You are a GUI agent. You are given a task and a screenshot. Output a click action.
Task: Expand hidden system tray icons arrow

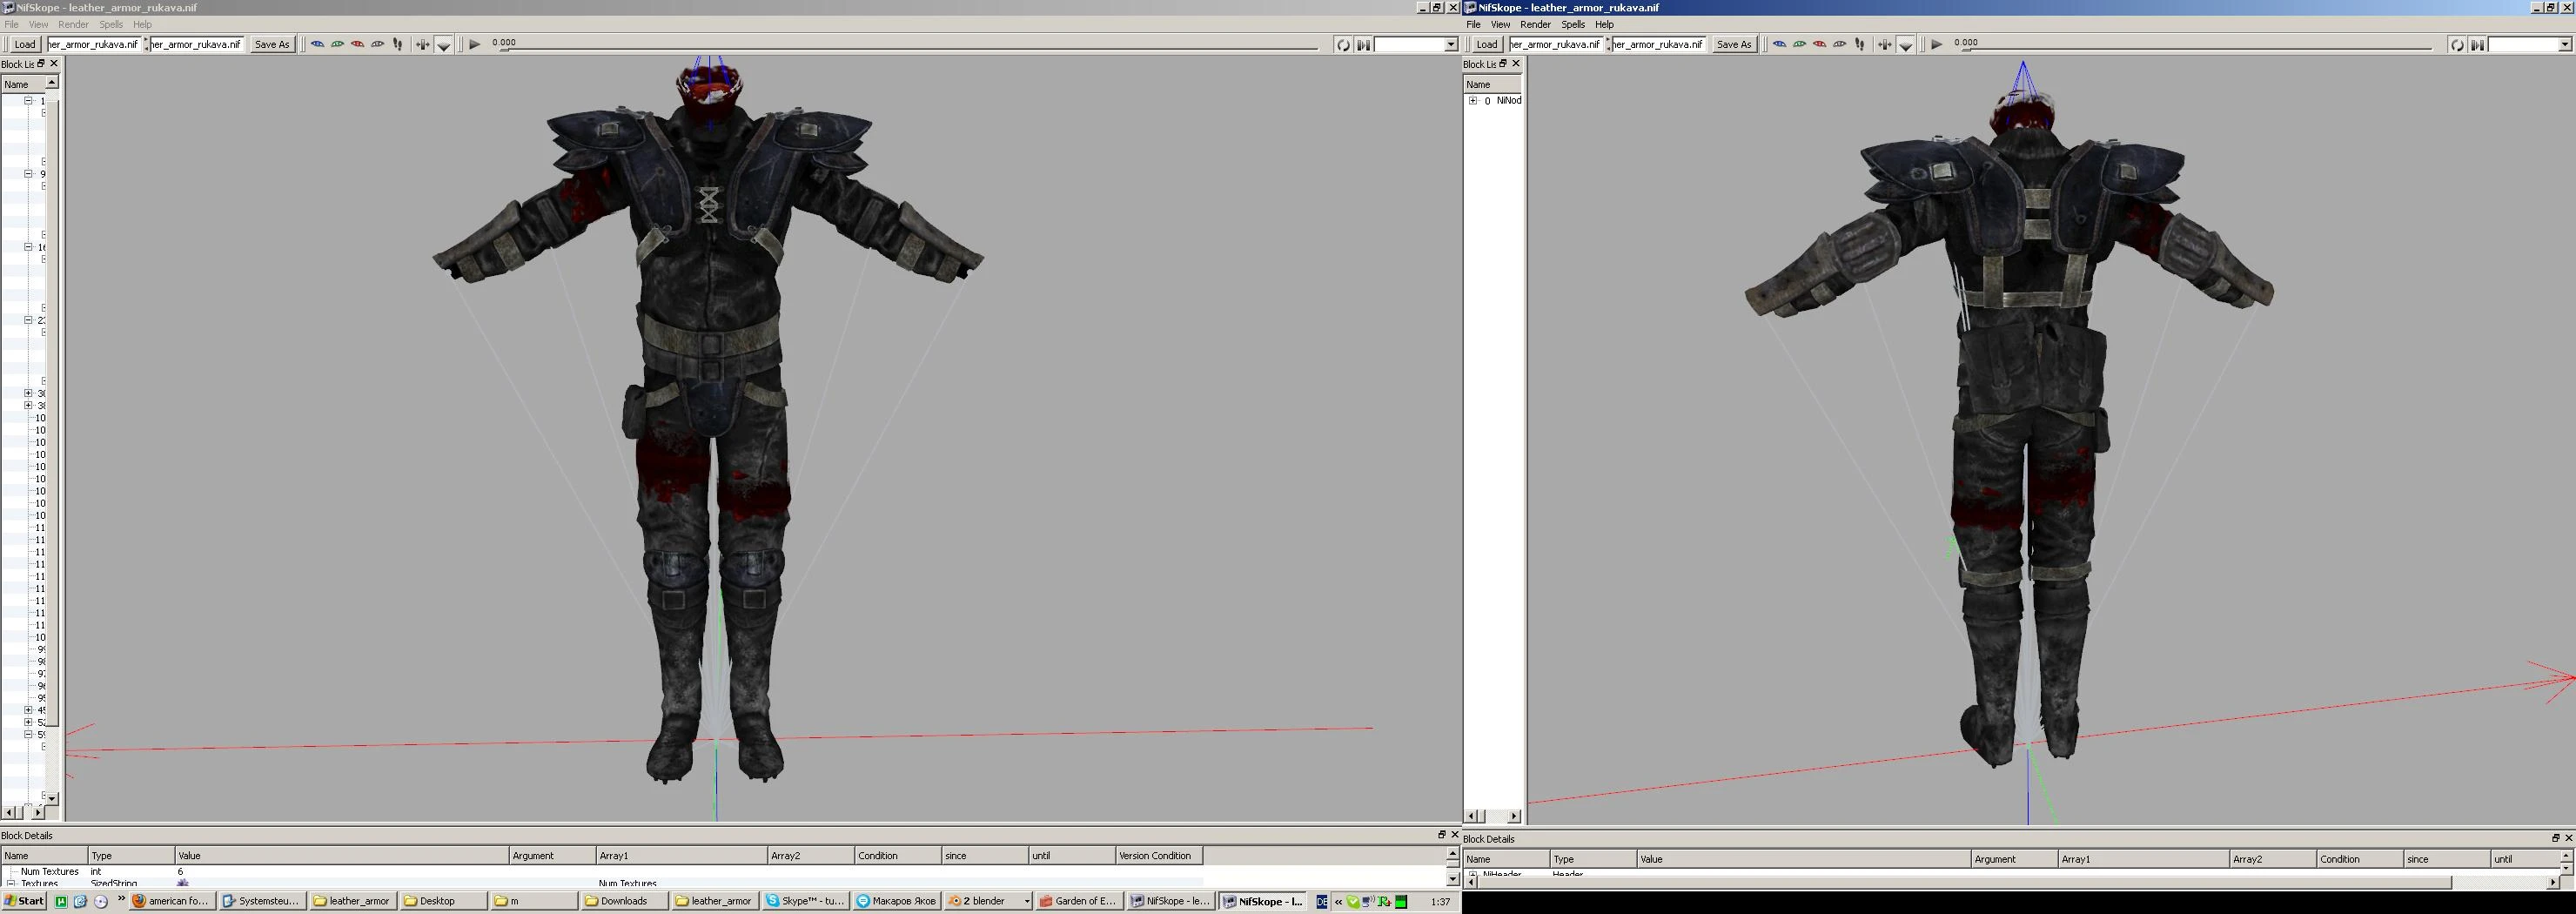pyautogui.click(x=1338, y=901)
